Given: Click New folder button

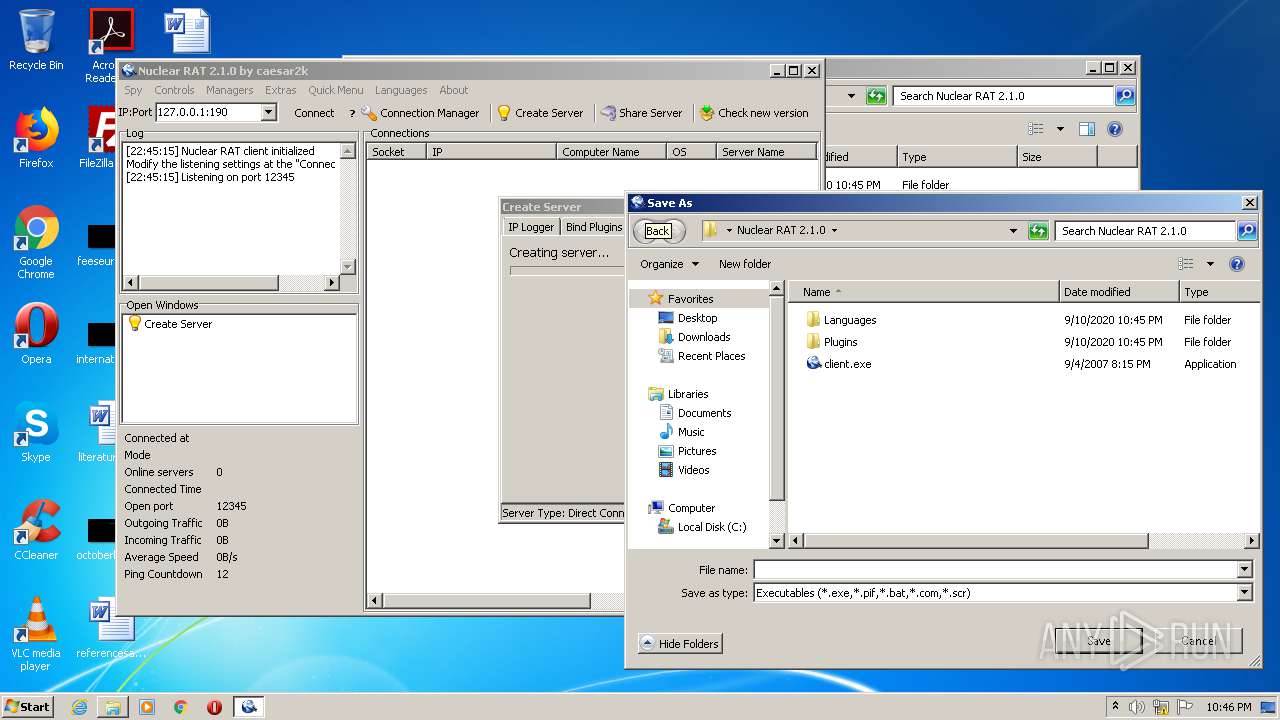Looking at the screenshot, I should pyautogui.click(x=744, y=264).
